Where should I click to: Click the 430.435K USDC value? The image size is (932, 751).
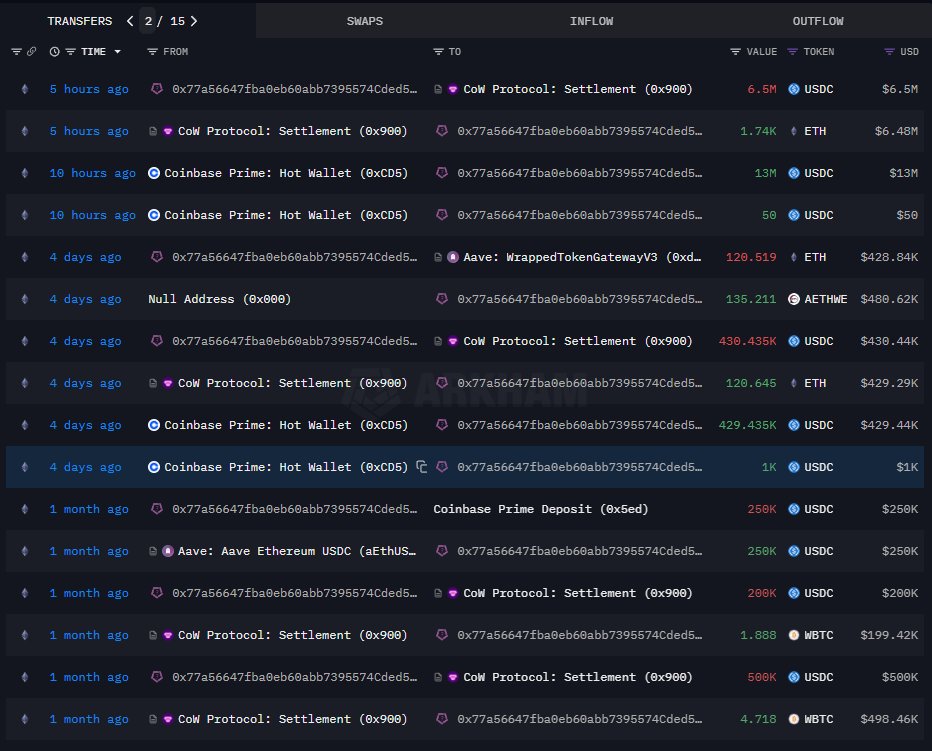[747, 341]
